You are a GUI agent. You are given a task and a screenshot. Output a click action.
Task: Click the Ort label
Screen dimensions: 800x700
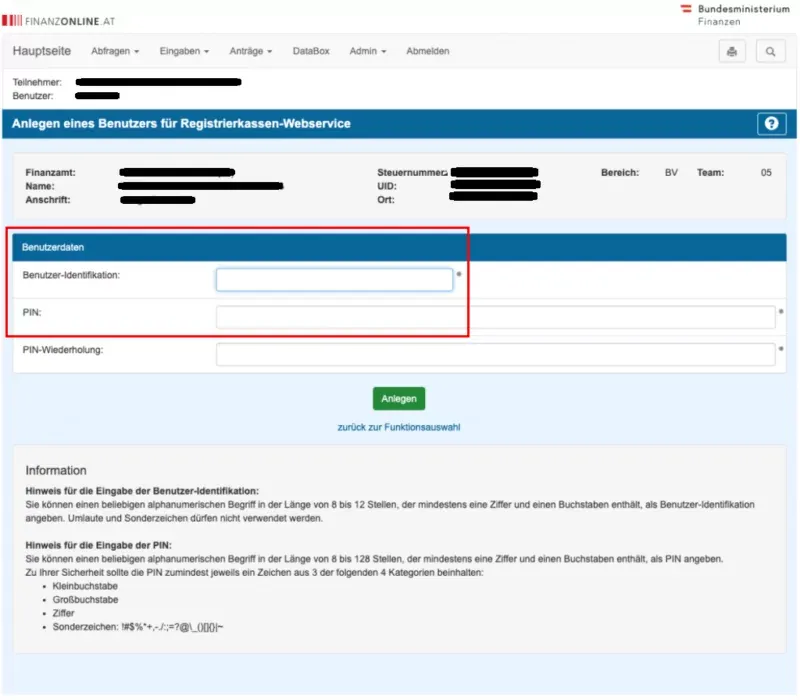[386, 199]
